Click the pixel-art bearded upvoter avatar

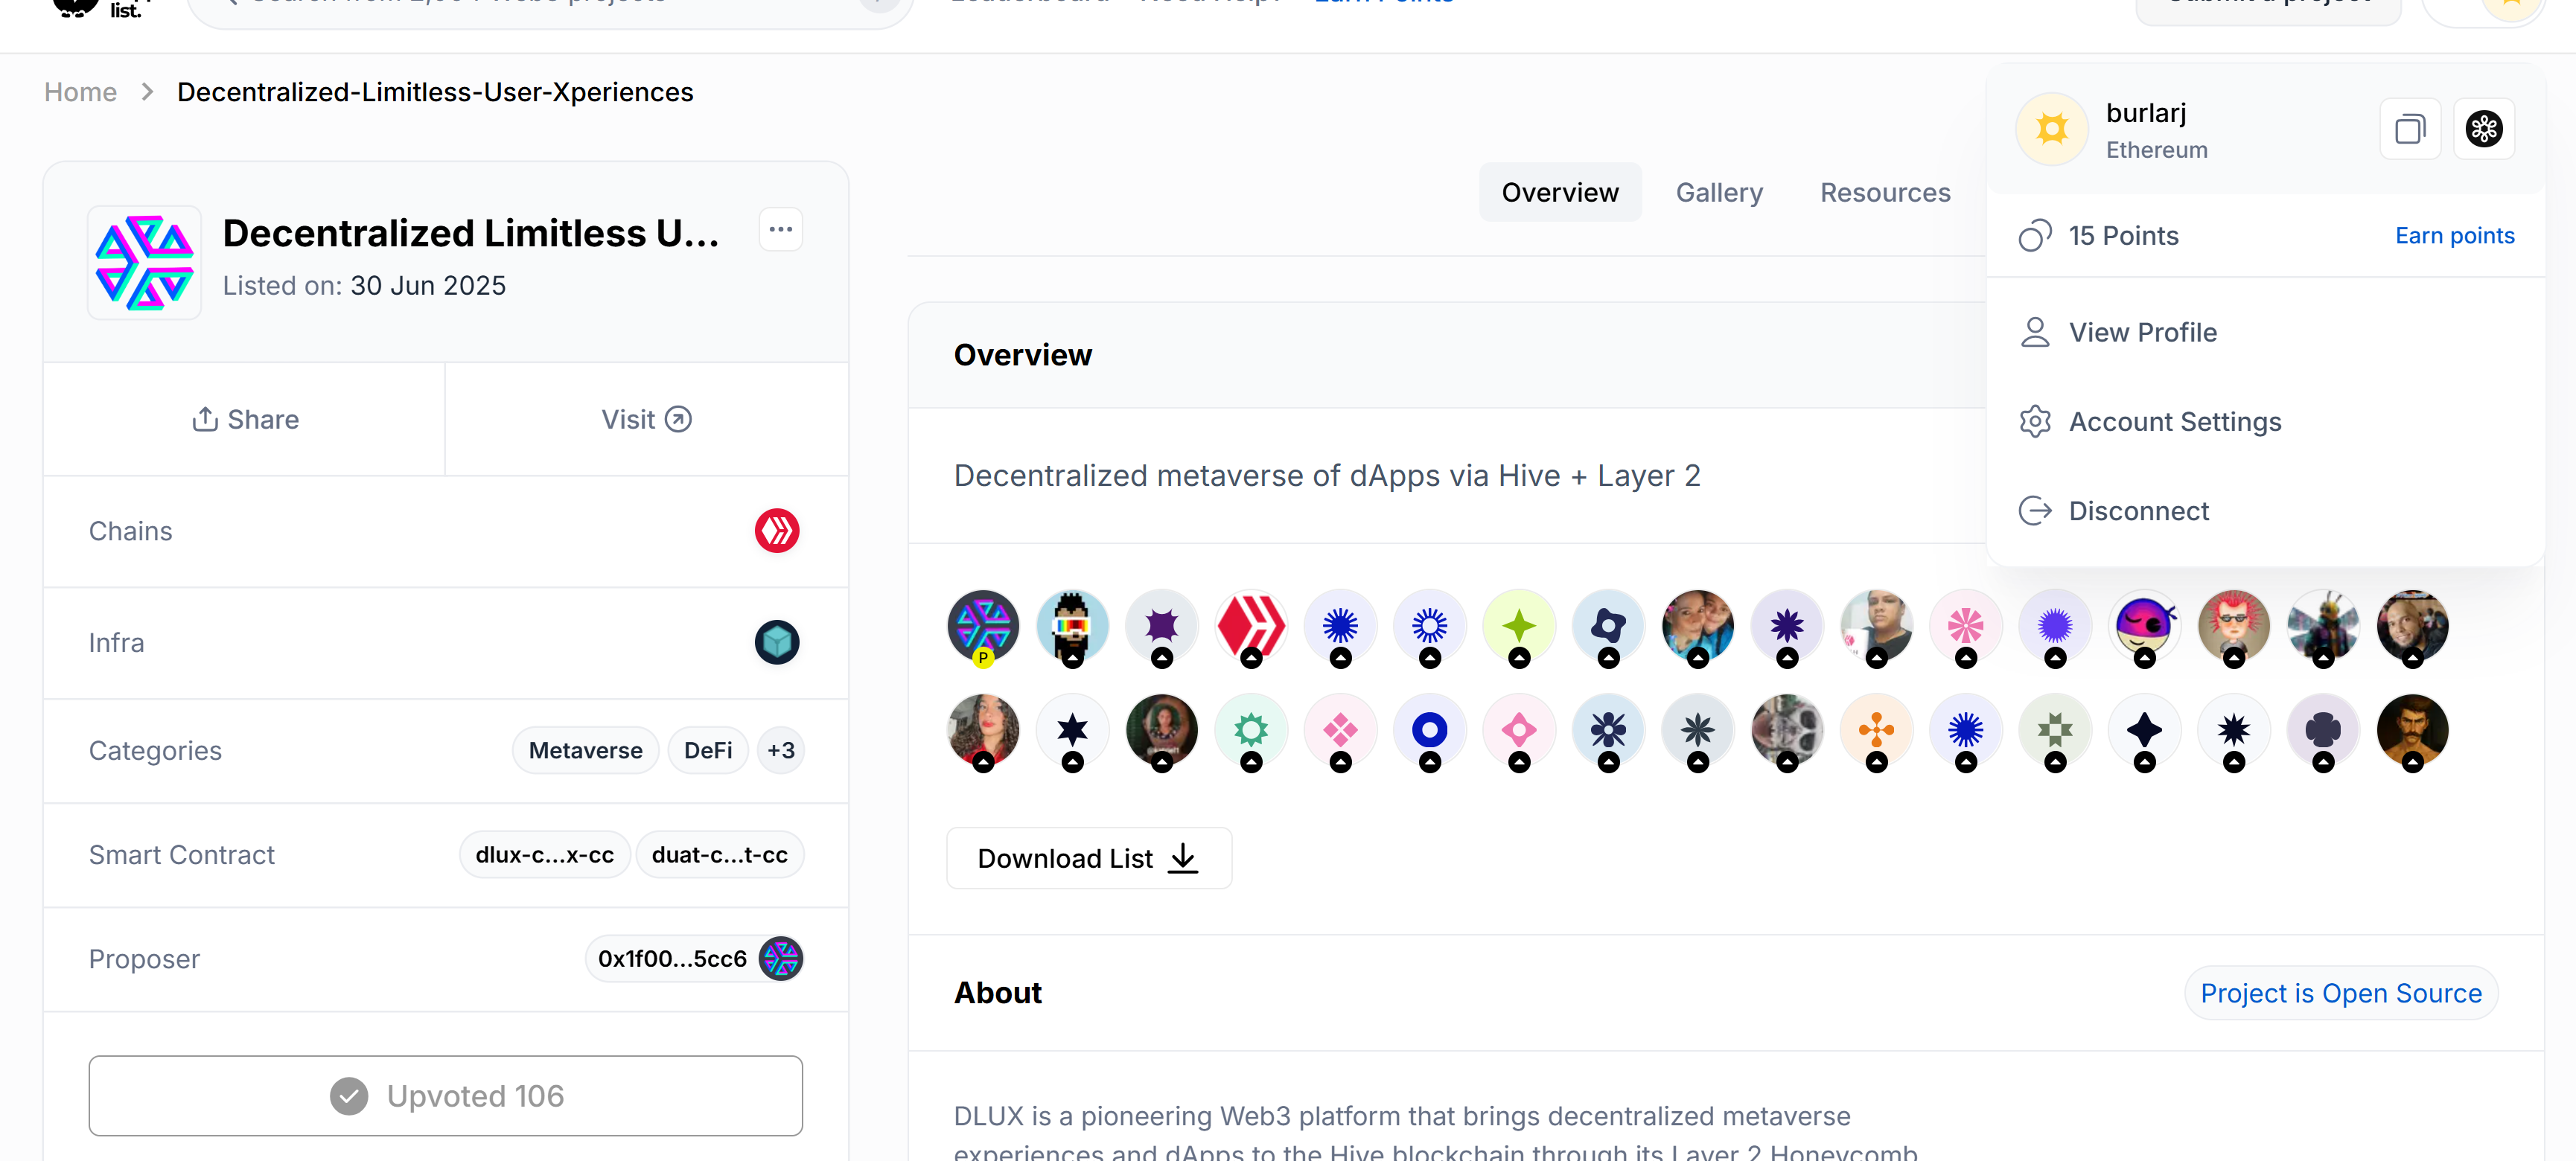[x=1072, y=627]
